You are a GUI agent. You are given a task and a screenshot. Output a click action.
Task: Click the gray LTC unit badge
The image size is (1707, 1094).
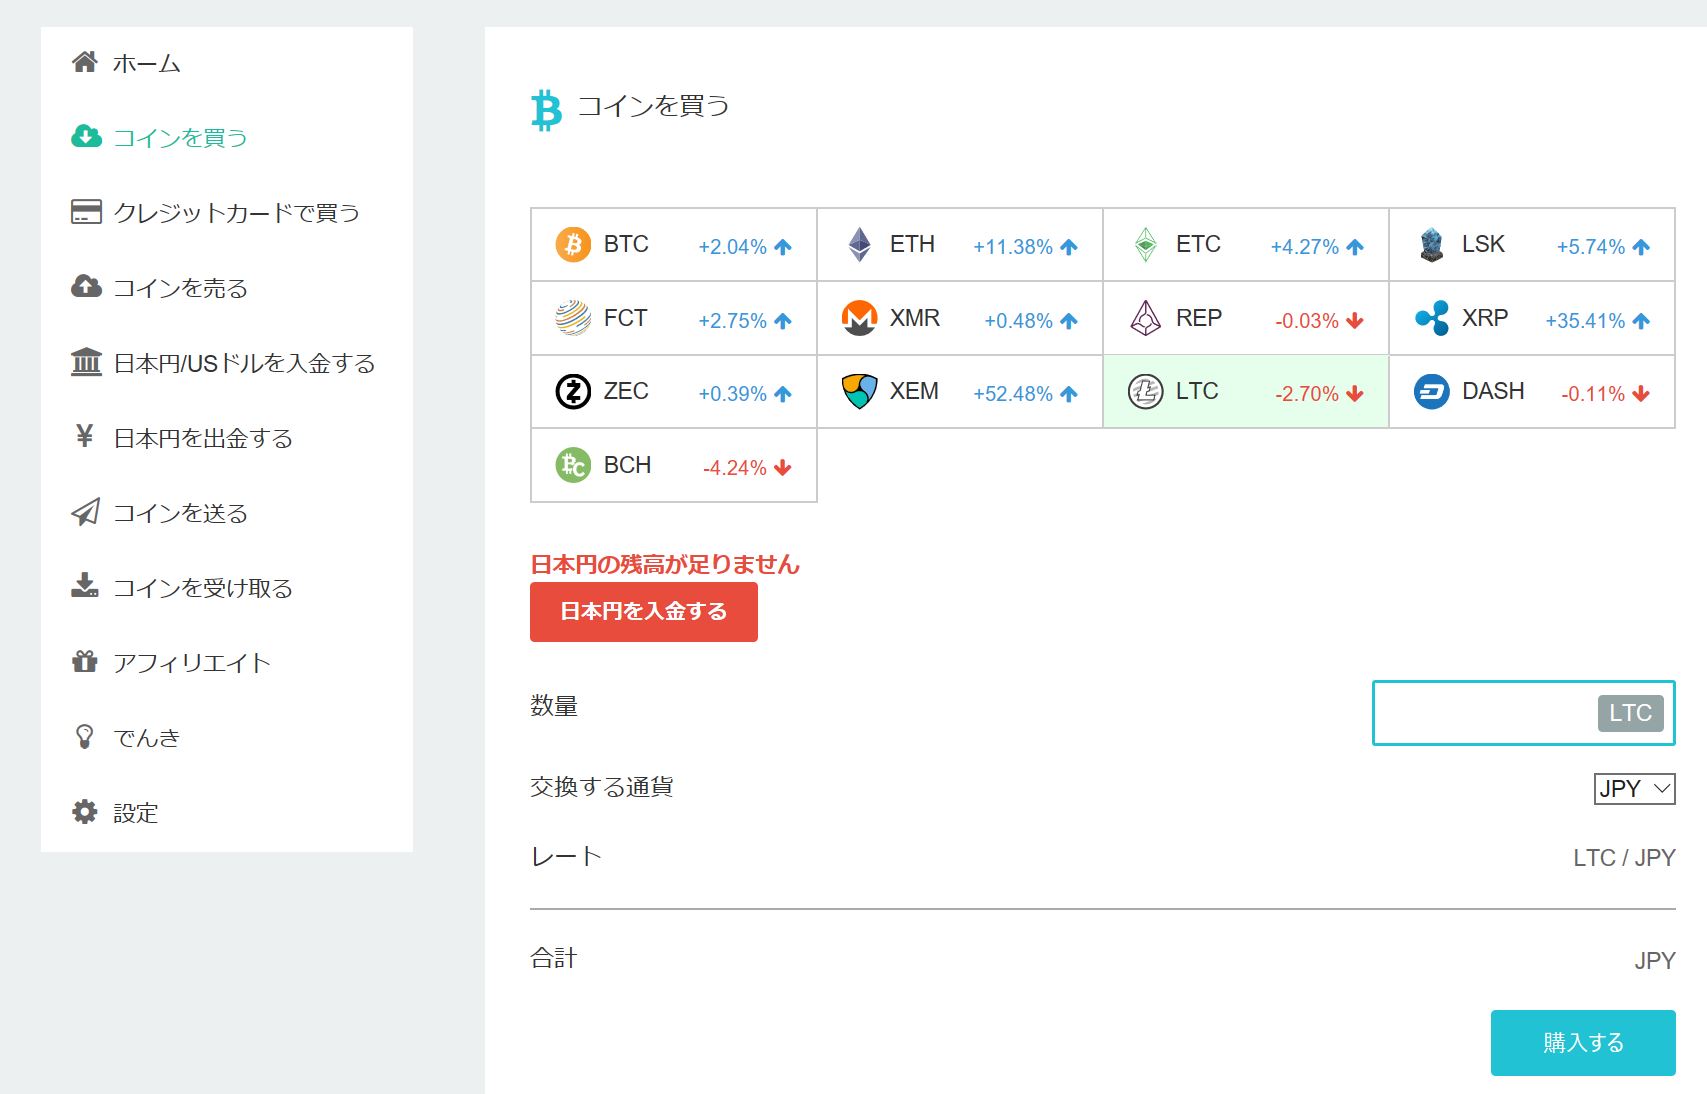tap(1630, 713)
